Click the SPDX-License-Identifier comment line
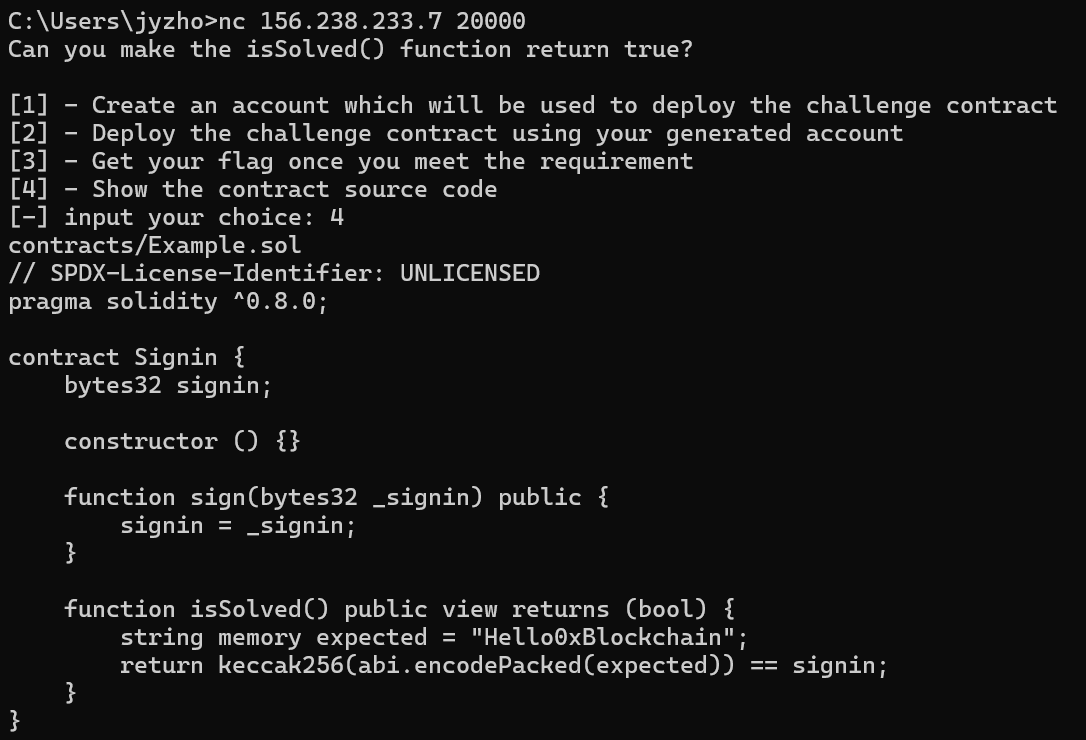The width and height of the screenshot is (1086, 740). (x=274, y=273)
